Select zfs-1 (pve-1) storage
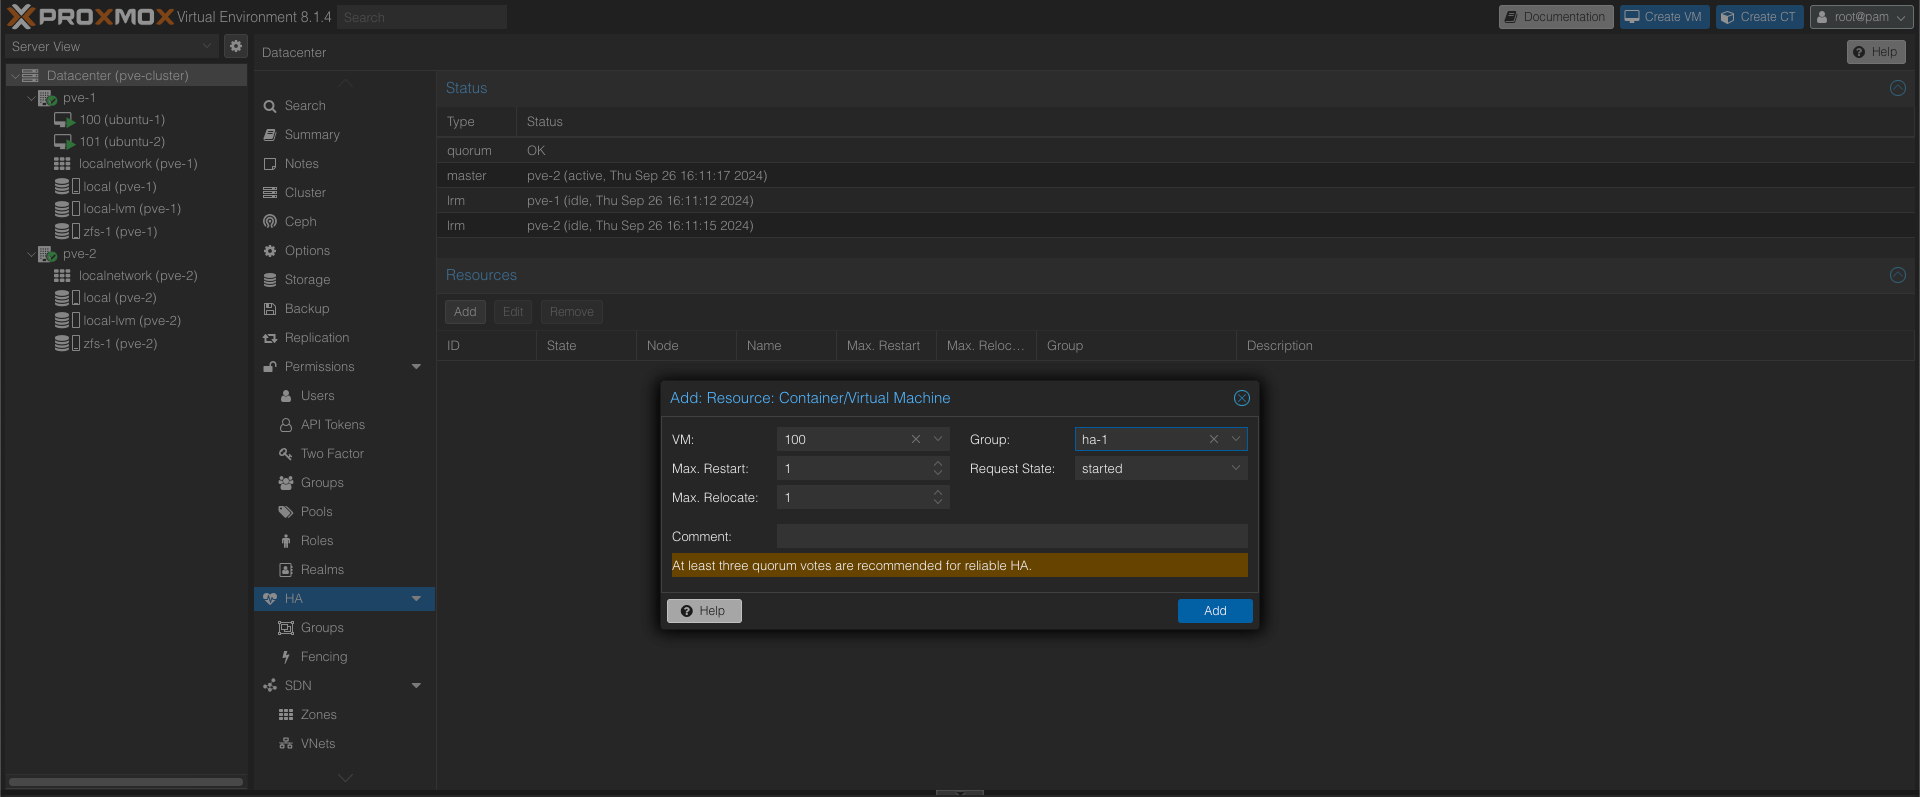Screen dimensions: 1920x797 [x=120, y=231]
